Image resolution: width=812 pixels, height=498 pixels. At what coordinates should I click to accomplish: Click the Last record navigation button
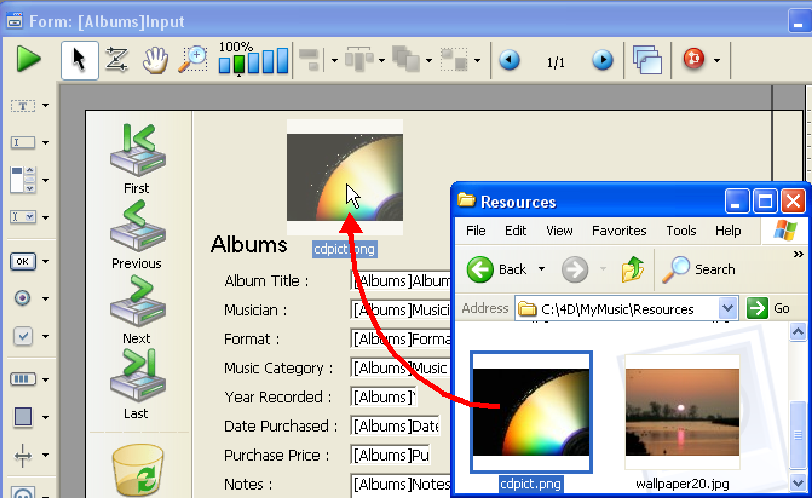(x=137, y=384)
